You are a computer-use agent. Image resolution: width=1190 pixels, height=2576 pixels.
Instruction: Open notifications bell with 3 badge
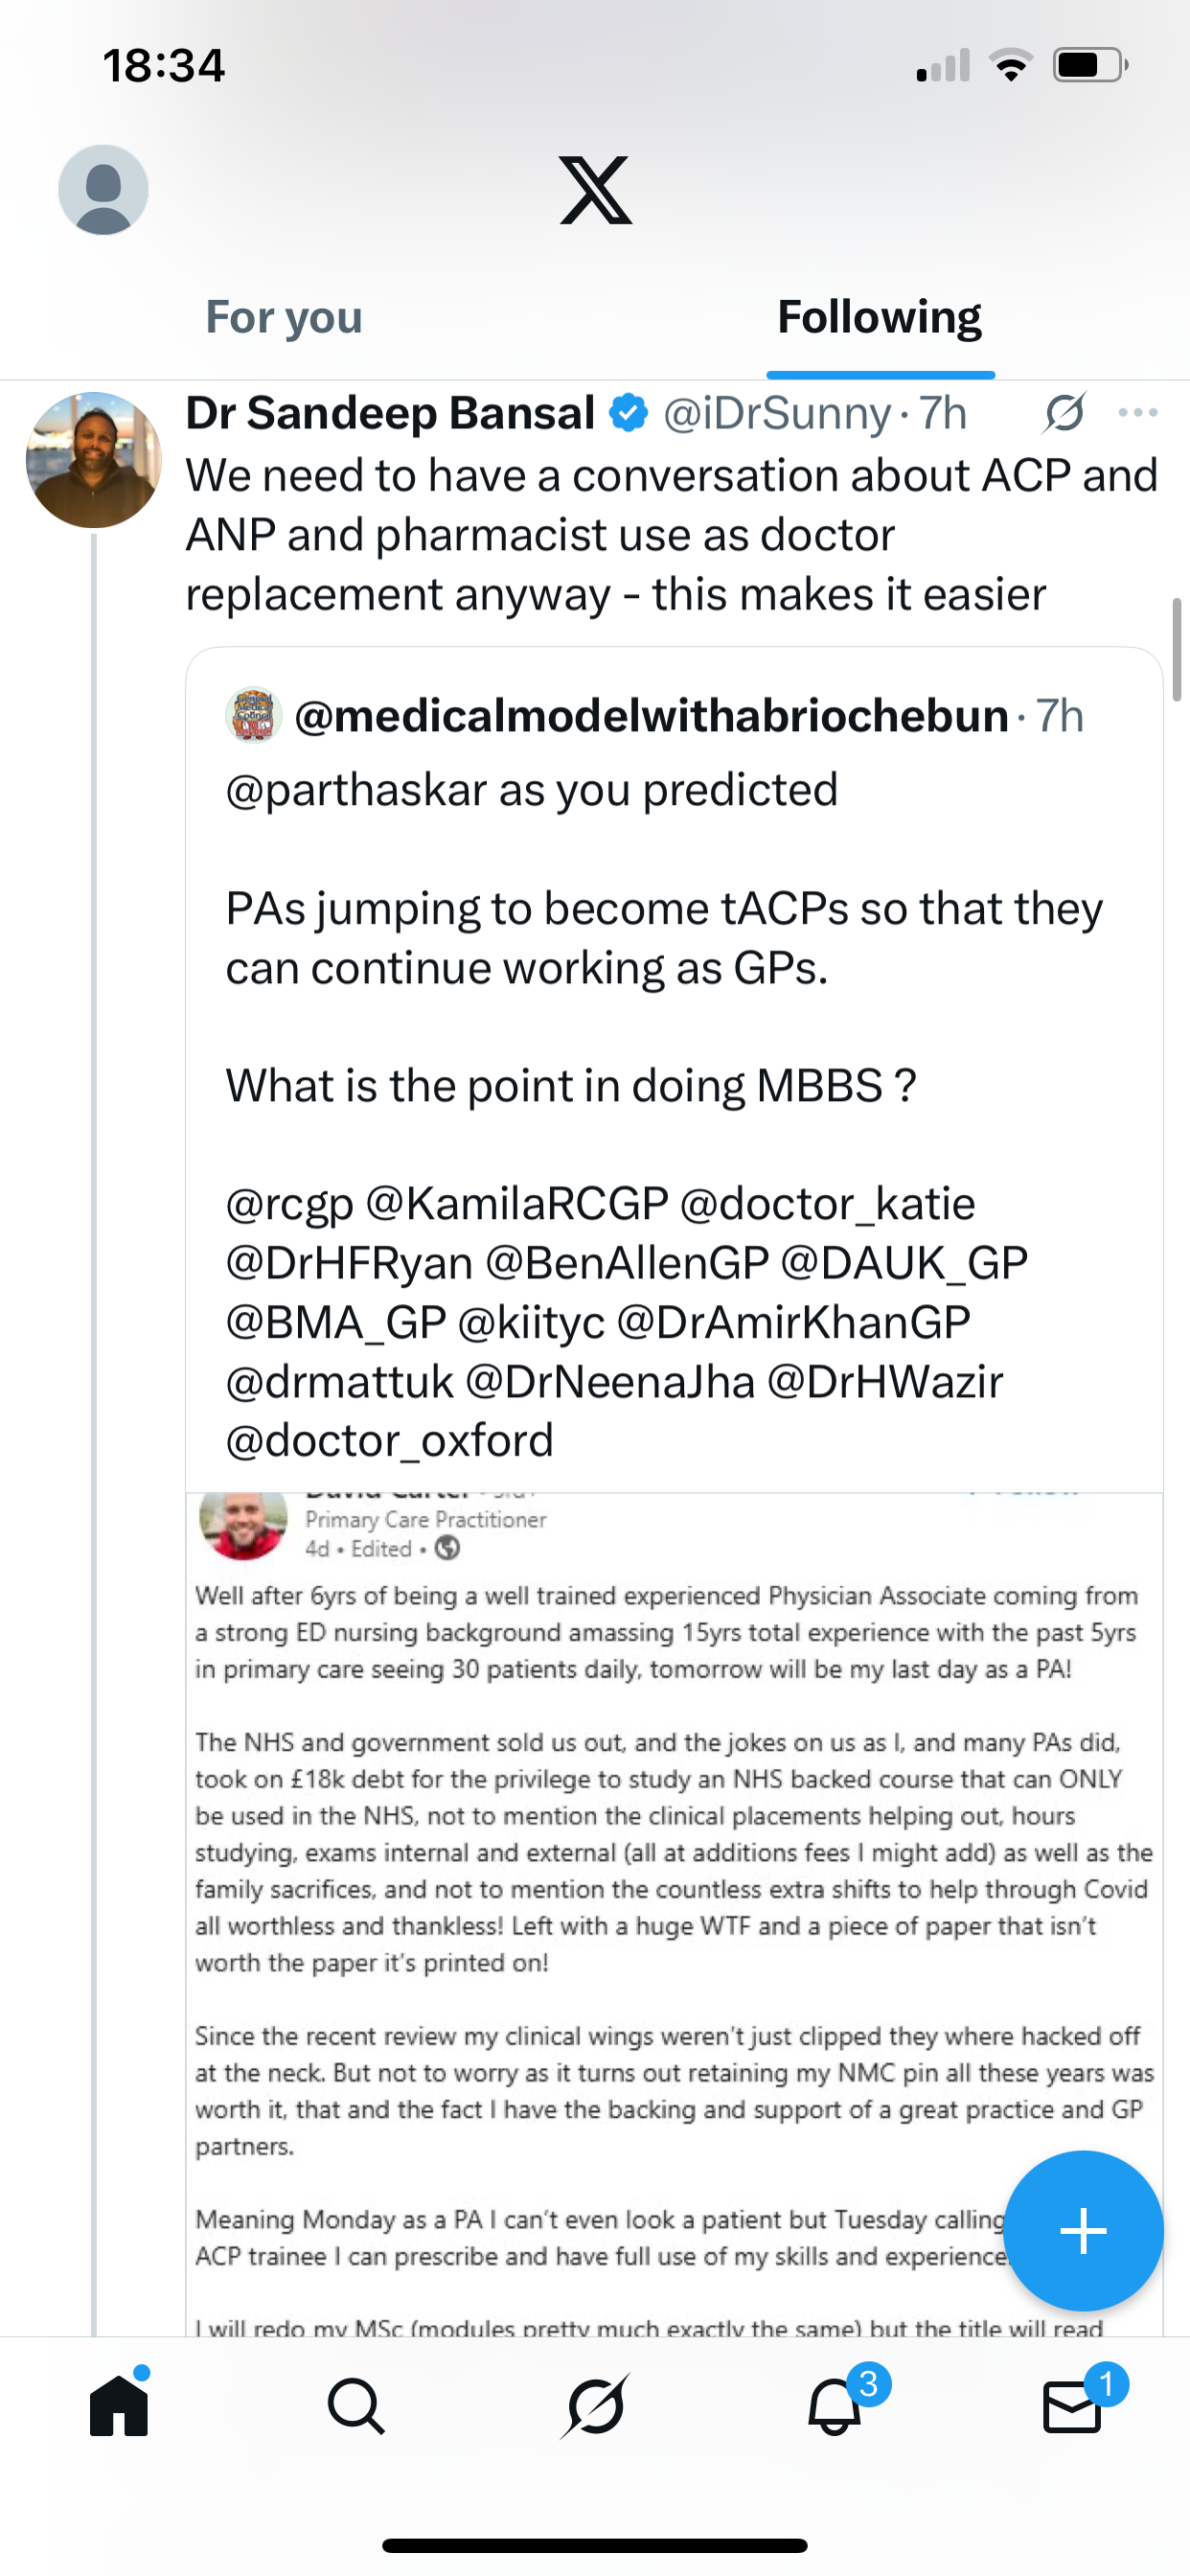tap(835, 2405)
